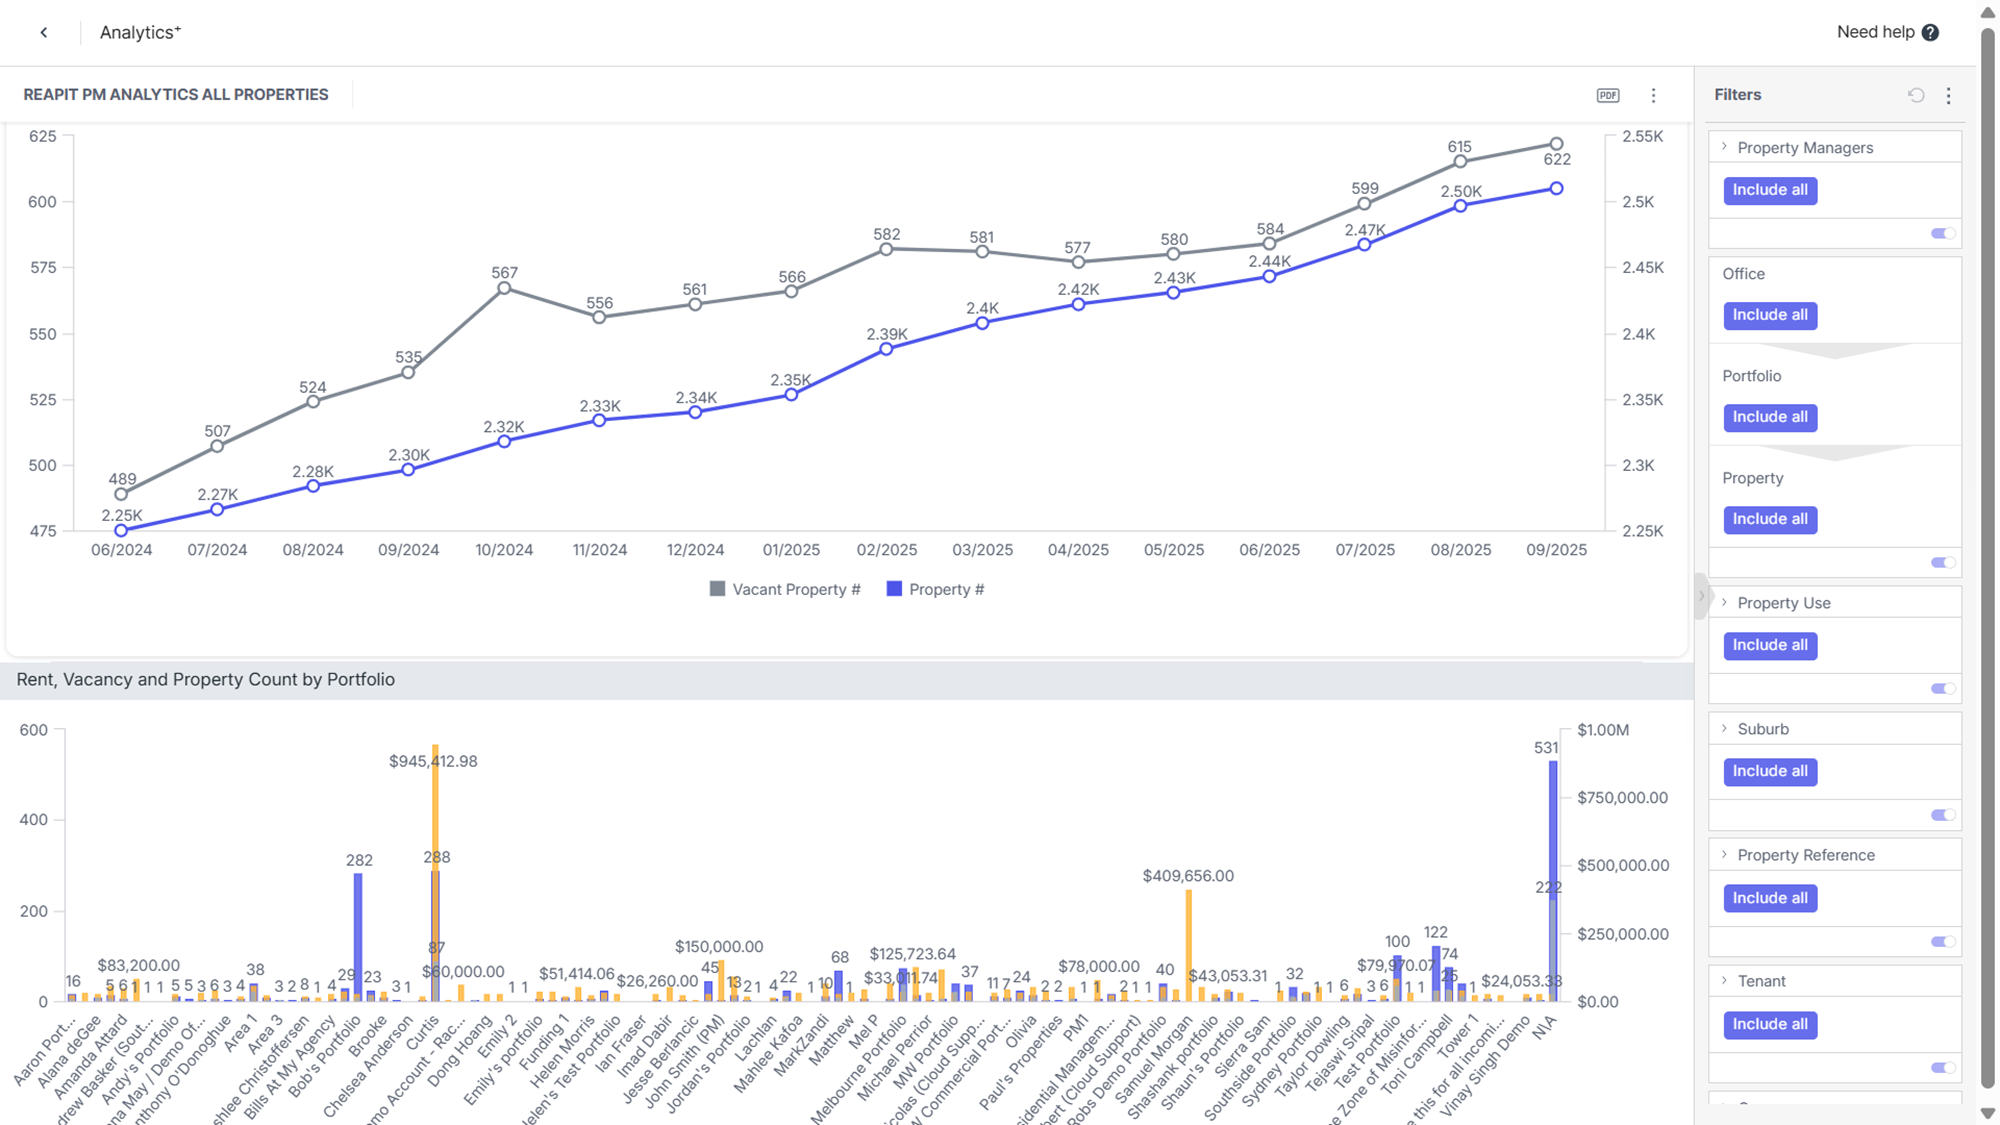Click the Analytics+ title
Viewport: 2000px width, 1125px height.
[x=140, y=32]
